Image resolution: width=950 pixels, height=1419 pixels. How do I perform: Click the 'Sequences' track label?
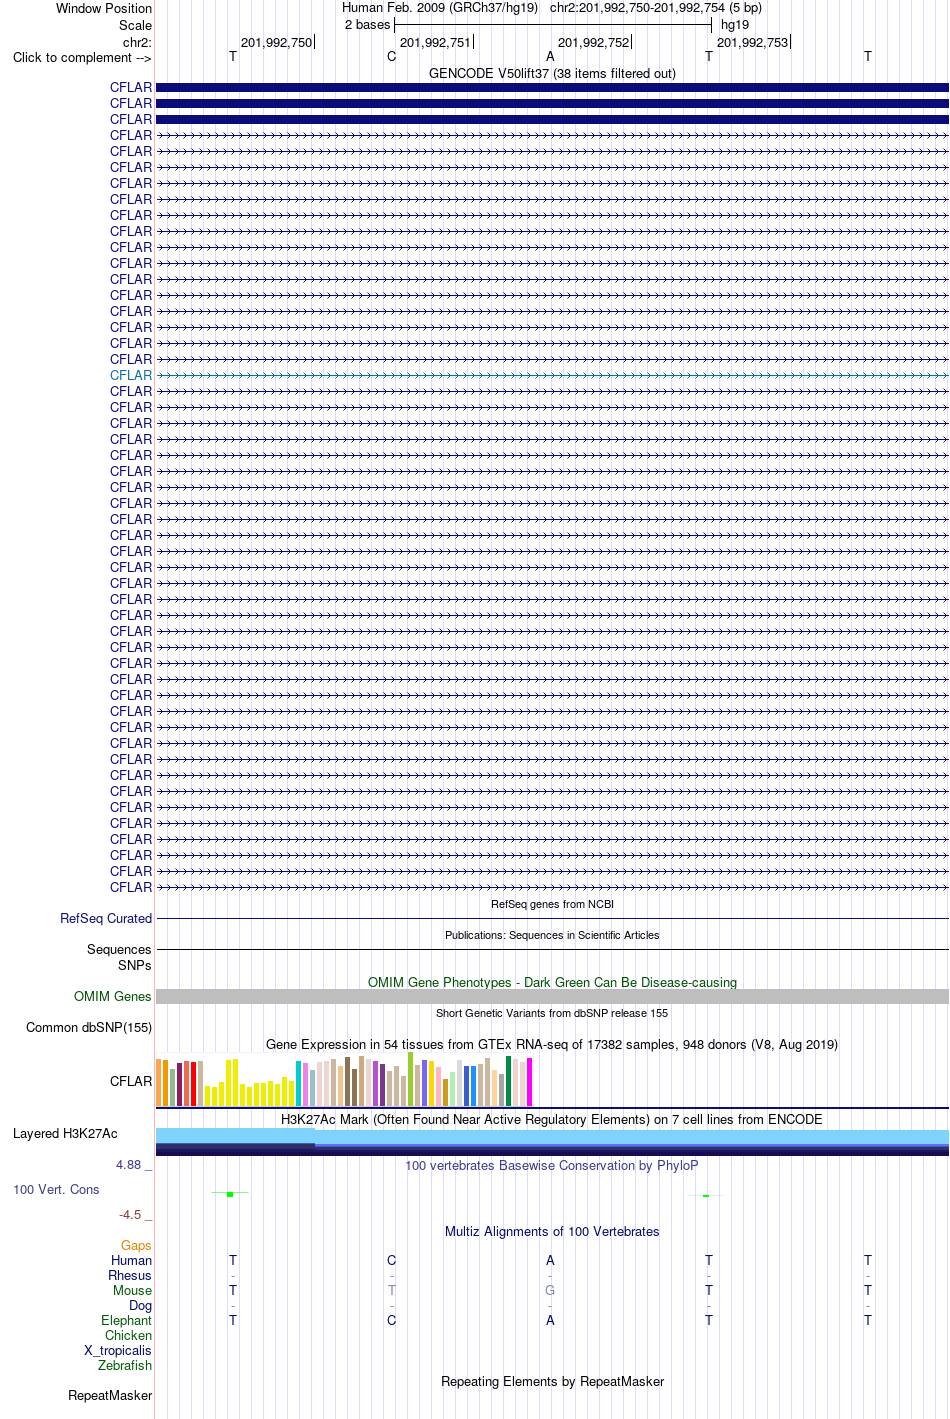(119, 949)
